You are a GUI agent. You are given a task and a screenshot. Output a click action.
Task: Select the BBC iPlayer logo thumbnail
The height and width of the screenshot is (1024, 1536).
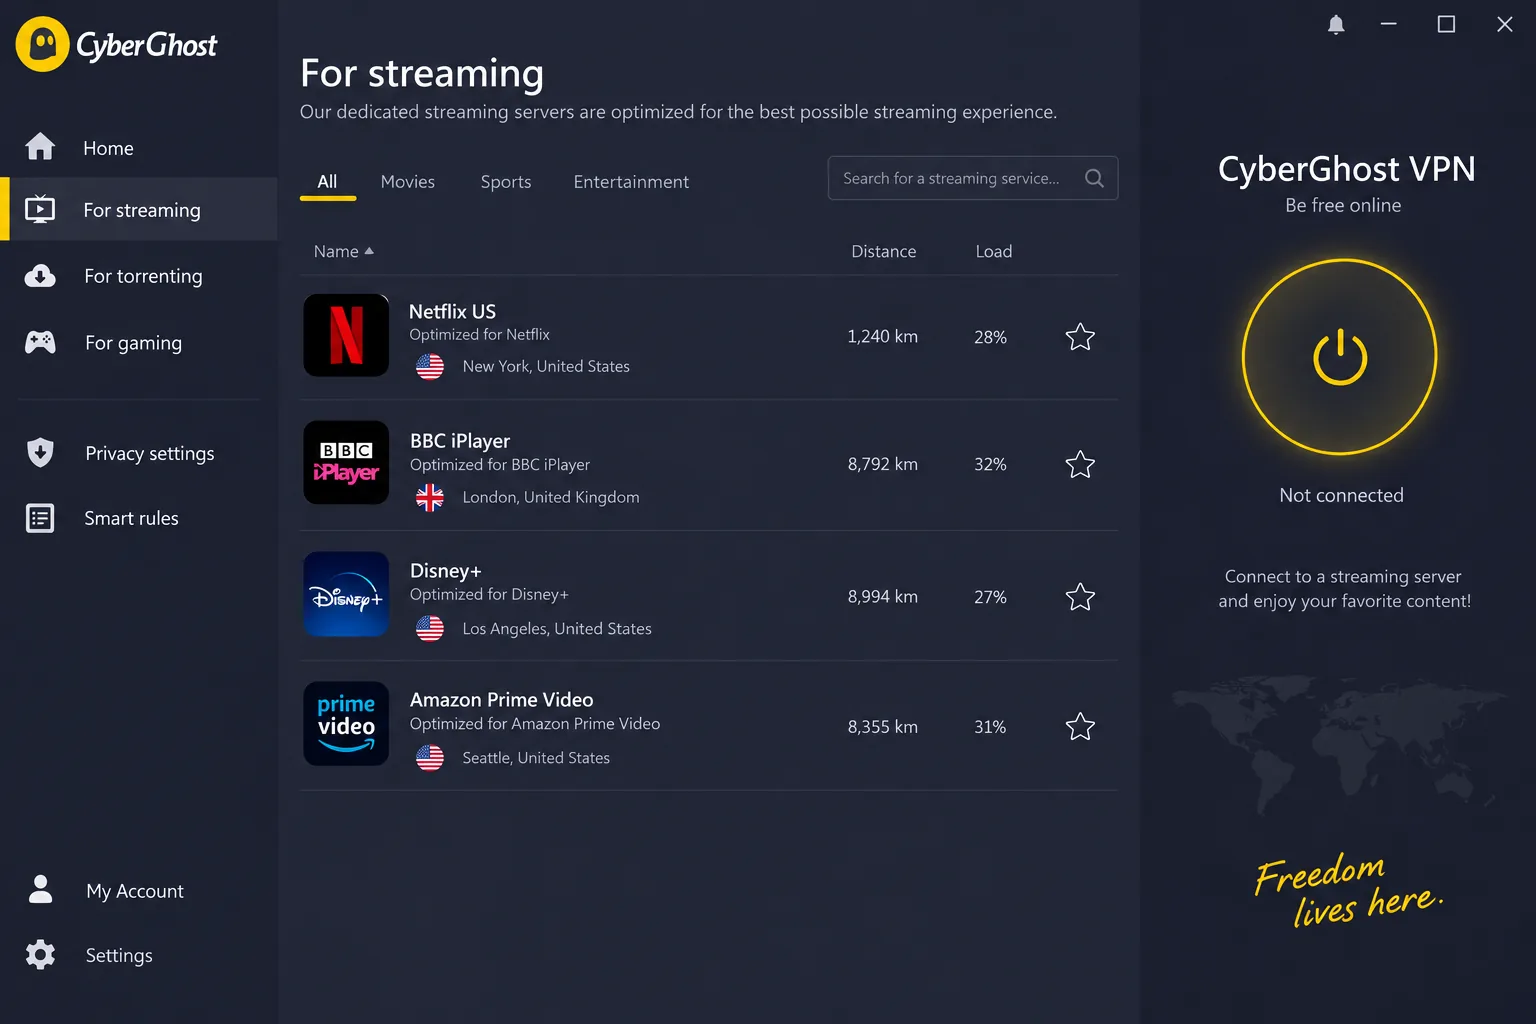(x=346, y=462)
